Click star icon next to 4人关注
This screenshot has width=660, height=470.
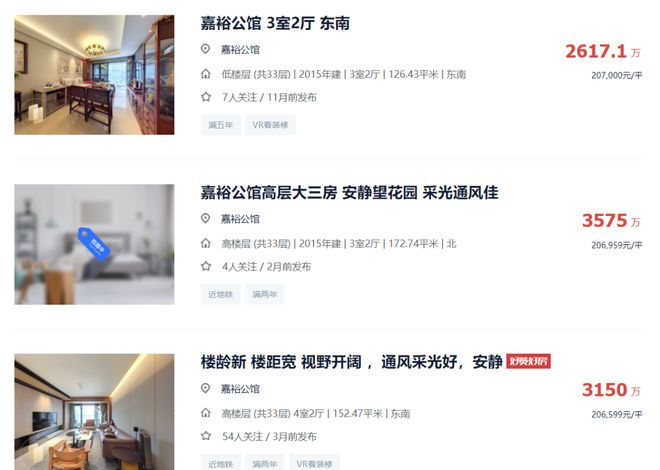click(205, 266)
